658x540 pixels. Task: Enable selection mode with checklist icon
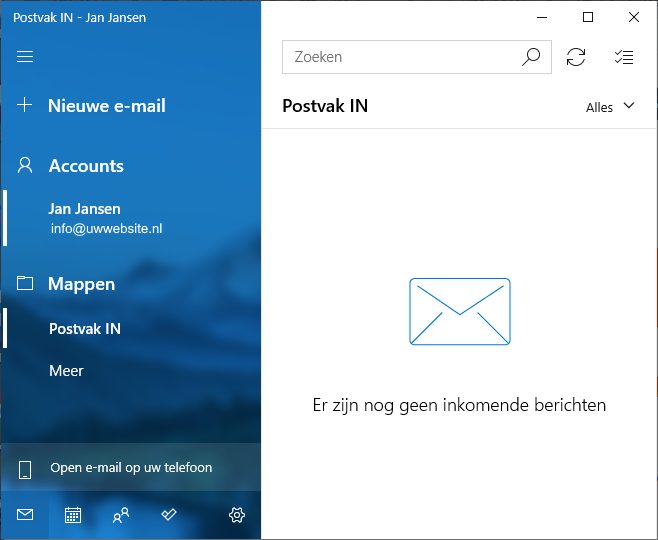click(624, 57)
